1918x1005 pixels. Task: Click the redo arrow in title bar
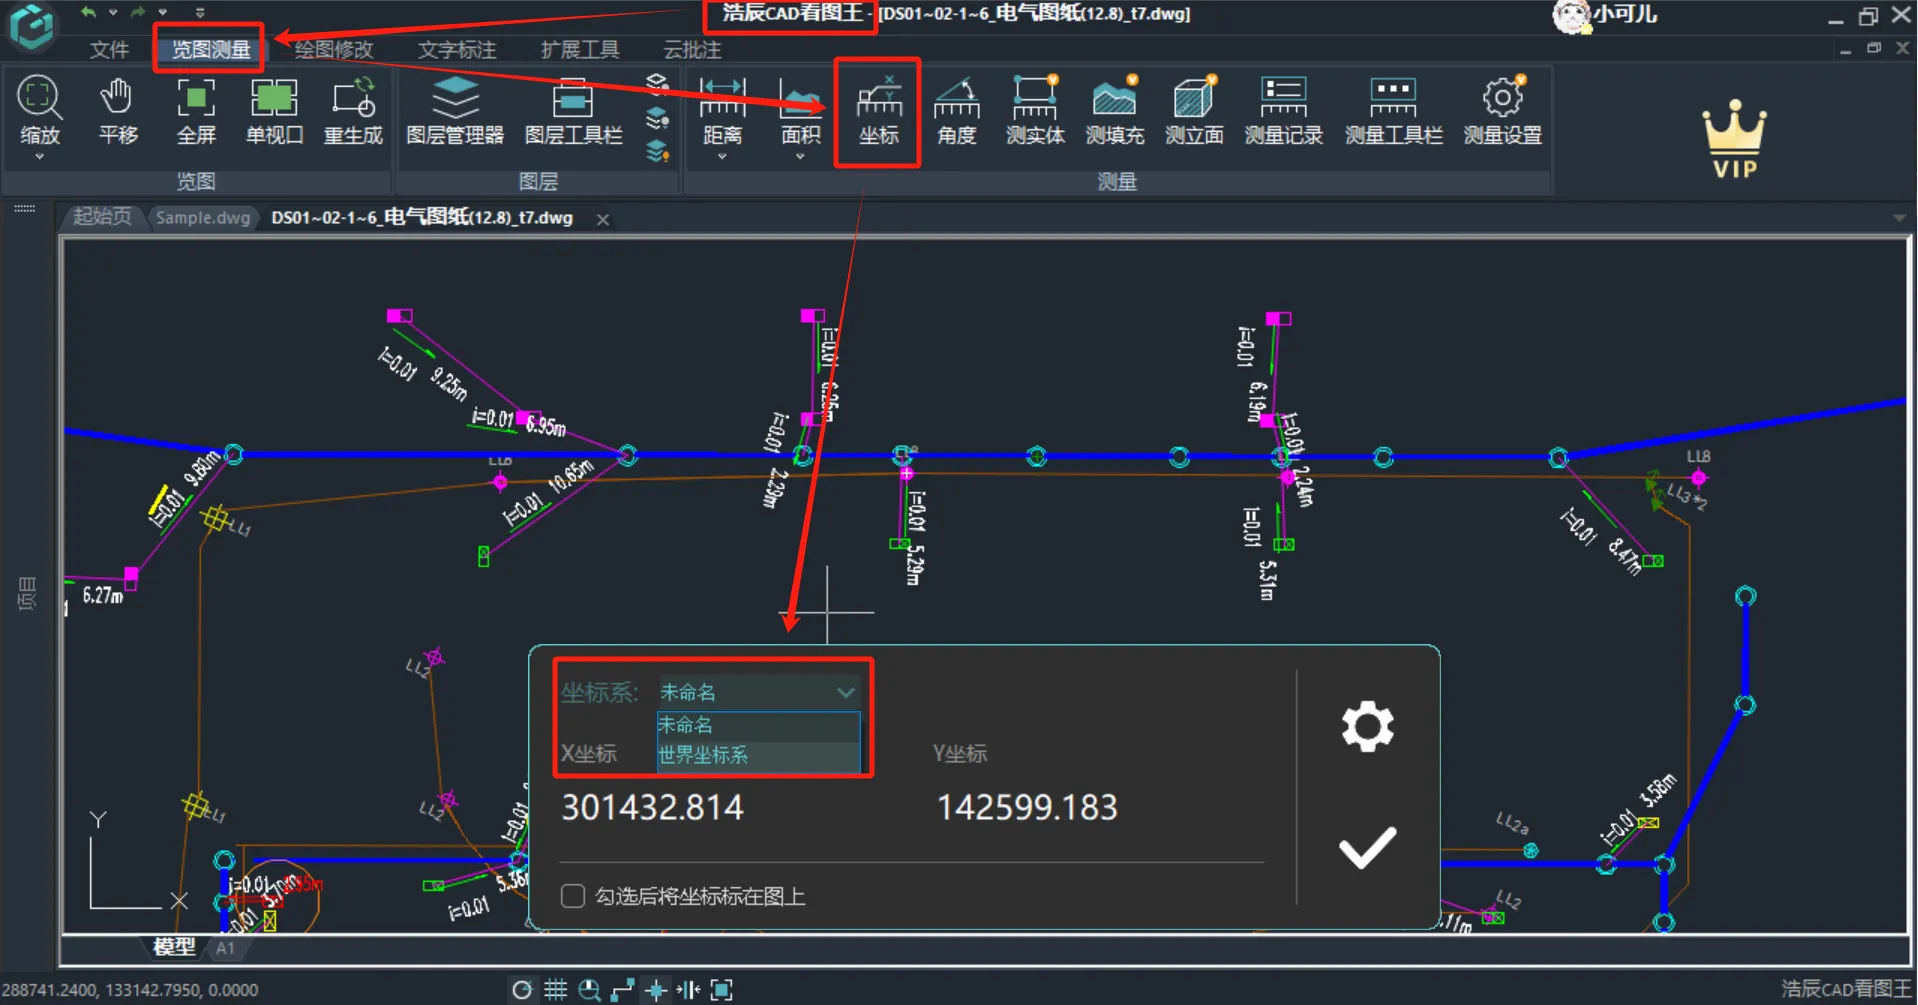(x=138, y=13)
